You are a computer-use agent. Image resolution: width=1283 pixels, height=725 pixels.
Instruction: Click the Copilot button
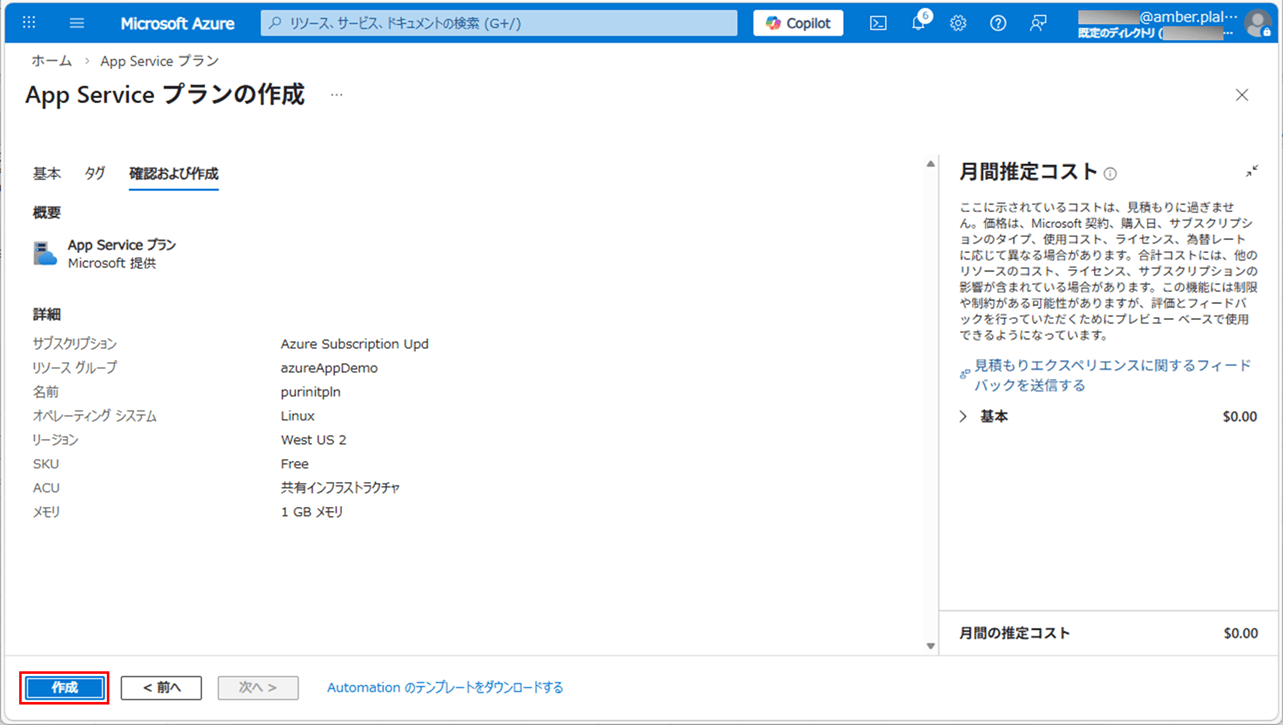coord(798,23)
